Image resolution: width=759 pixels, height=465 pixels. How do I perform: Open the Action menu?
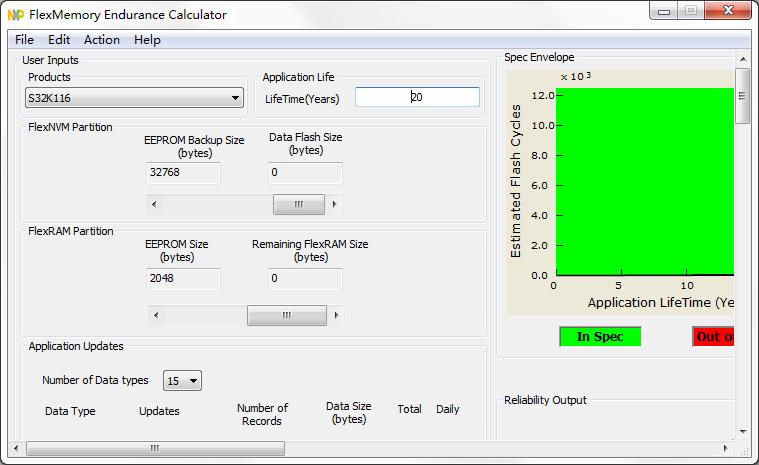[102, 40]
